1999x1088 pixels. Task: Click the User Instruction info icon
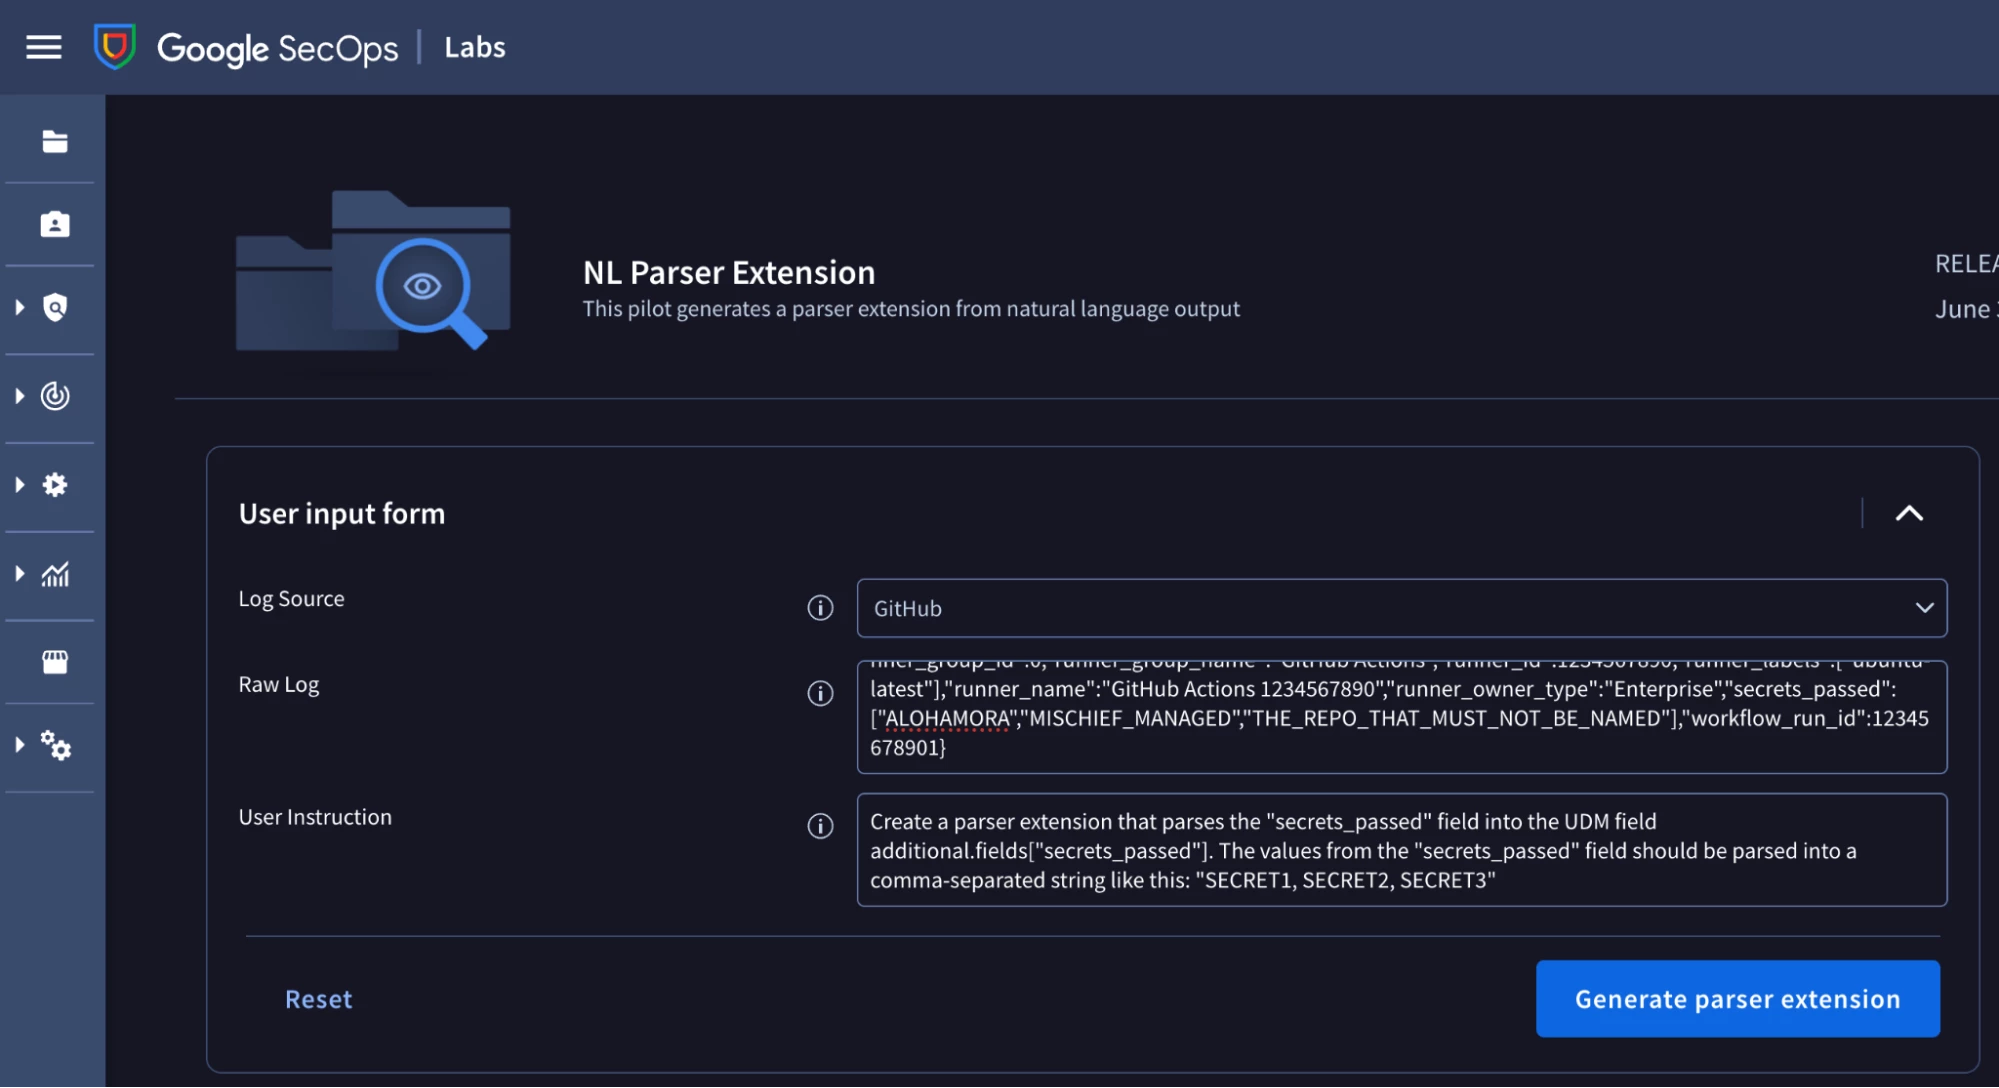click(x=820, y=826)
